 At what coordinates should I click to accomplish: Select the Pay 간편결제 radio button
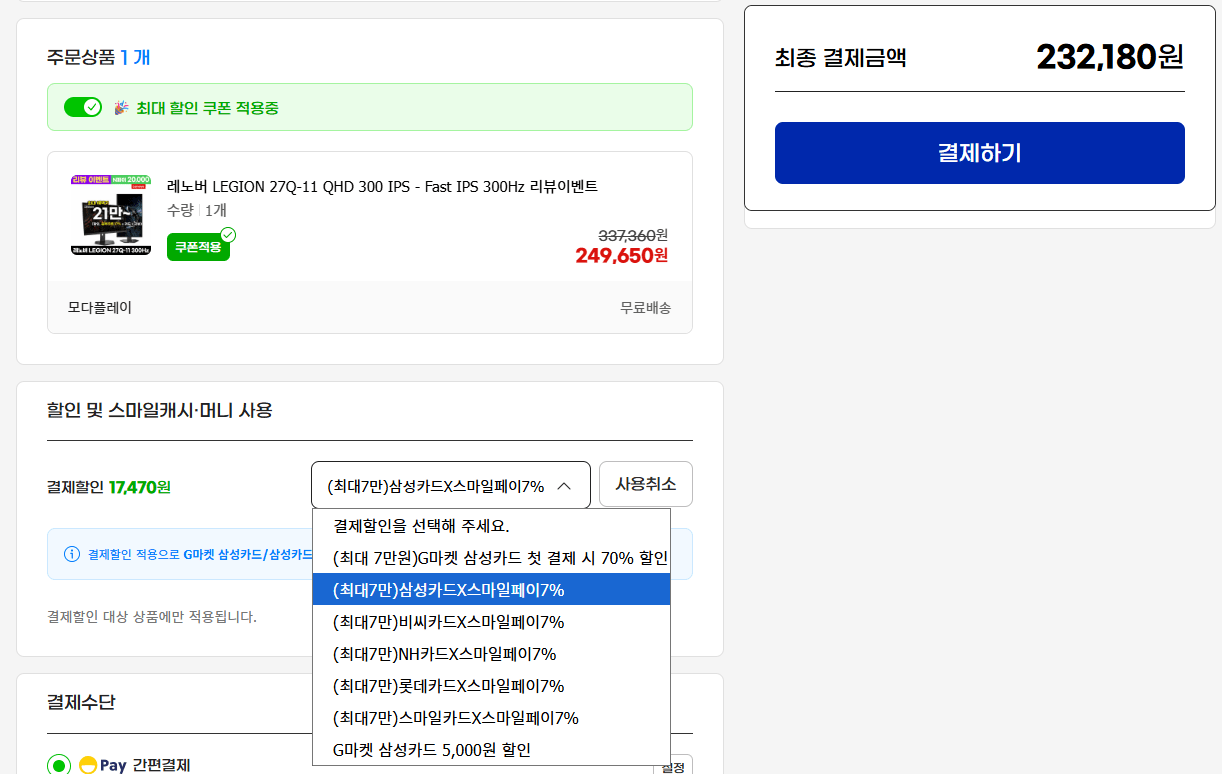click(59, 765)
